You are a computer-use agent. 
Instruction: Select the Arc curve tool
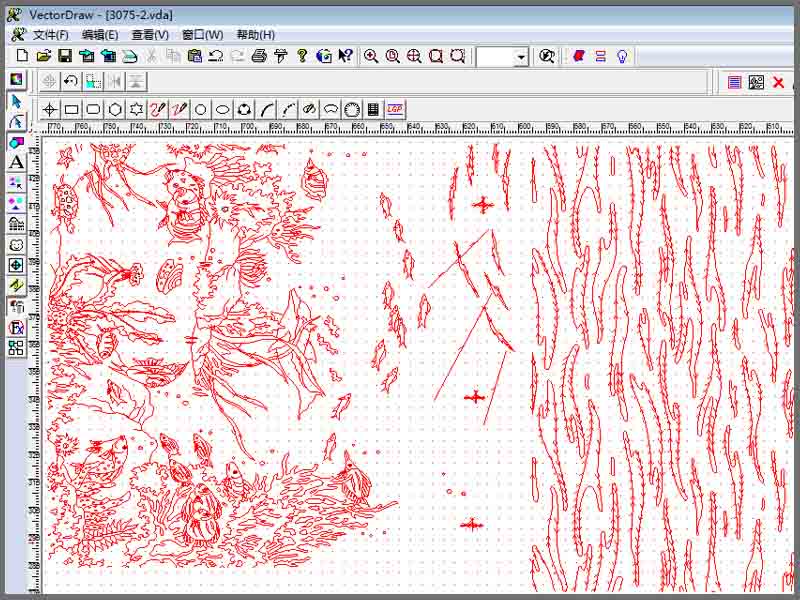[266, 109]
